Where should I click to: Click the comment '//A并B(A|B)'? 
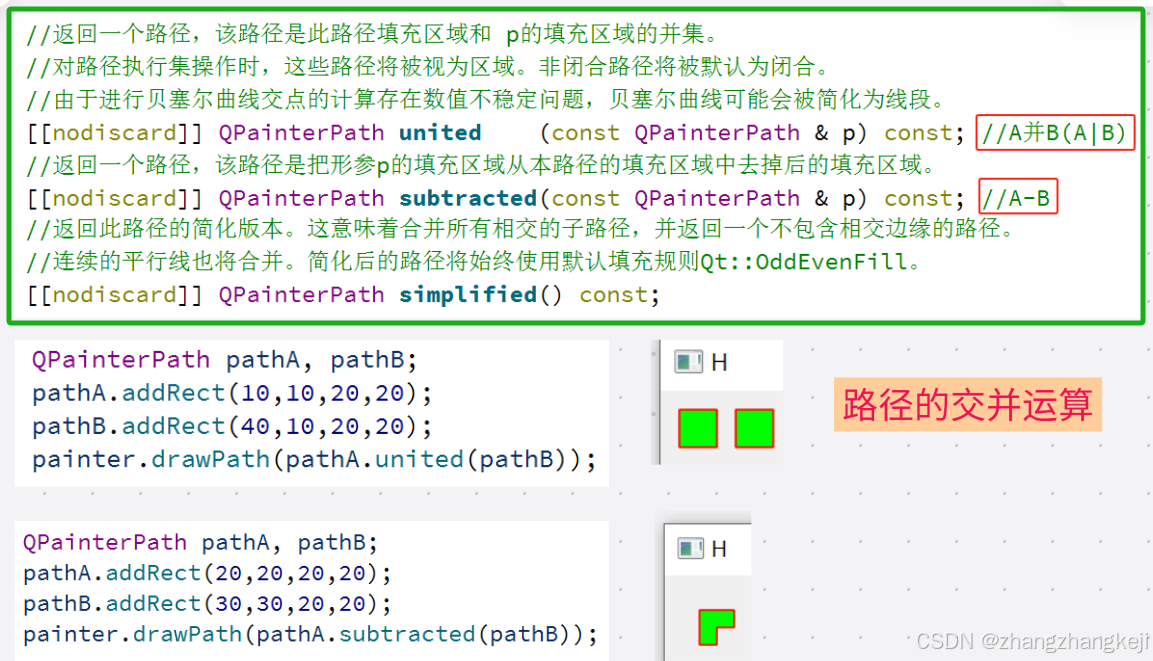click(x=1055, y=132)
